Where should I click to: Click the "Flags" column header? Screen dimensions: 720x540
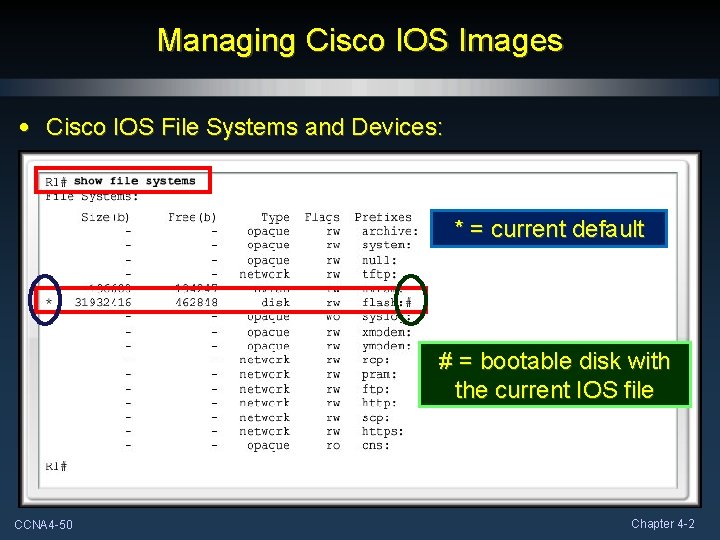coord(322,217)
